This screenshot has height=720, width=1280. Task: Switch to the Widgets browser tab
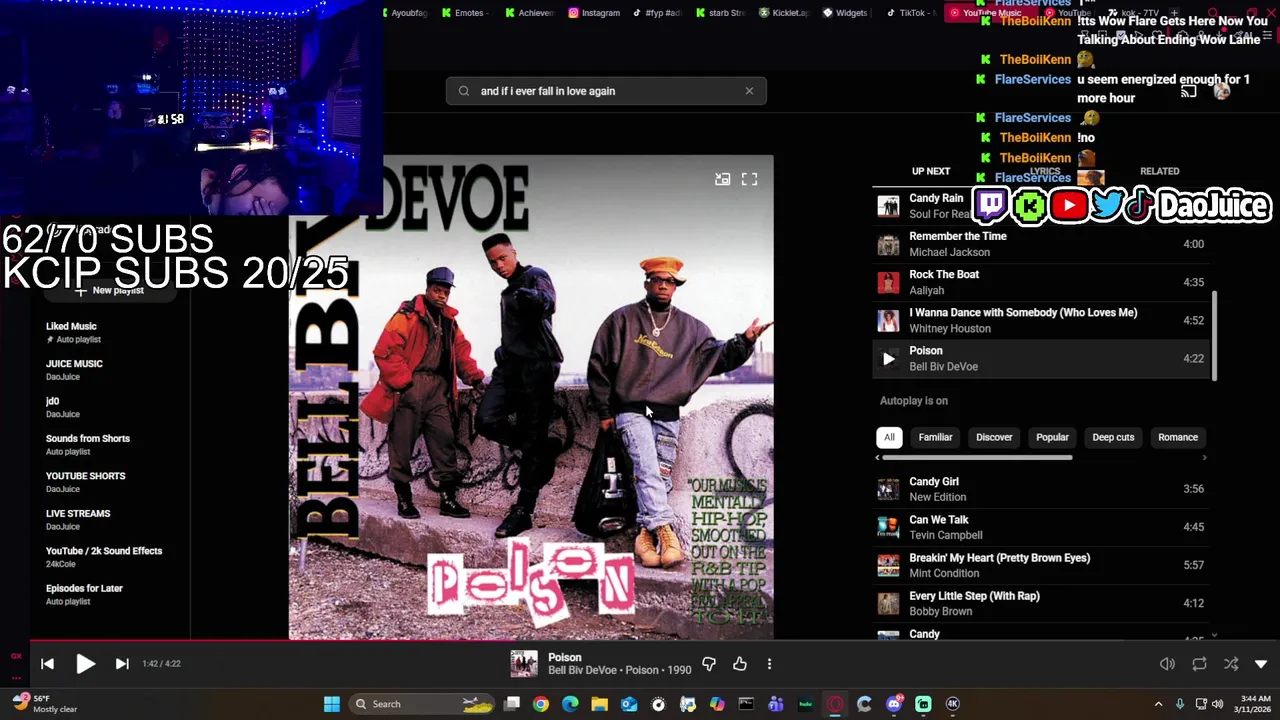click(845, 13)
